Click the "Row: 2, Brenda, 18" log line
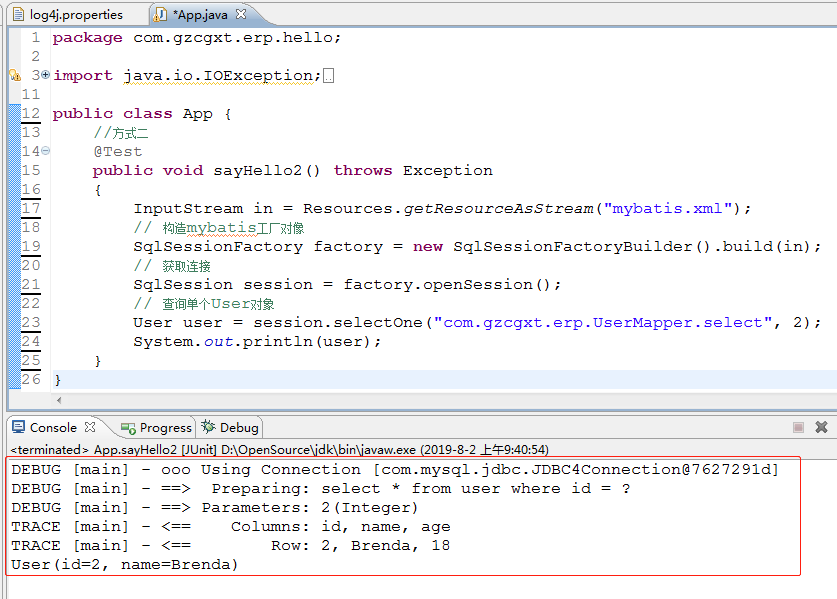Viewport: 837px width, 599px height. tap(231, 546)
